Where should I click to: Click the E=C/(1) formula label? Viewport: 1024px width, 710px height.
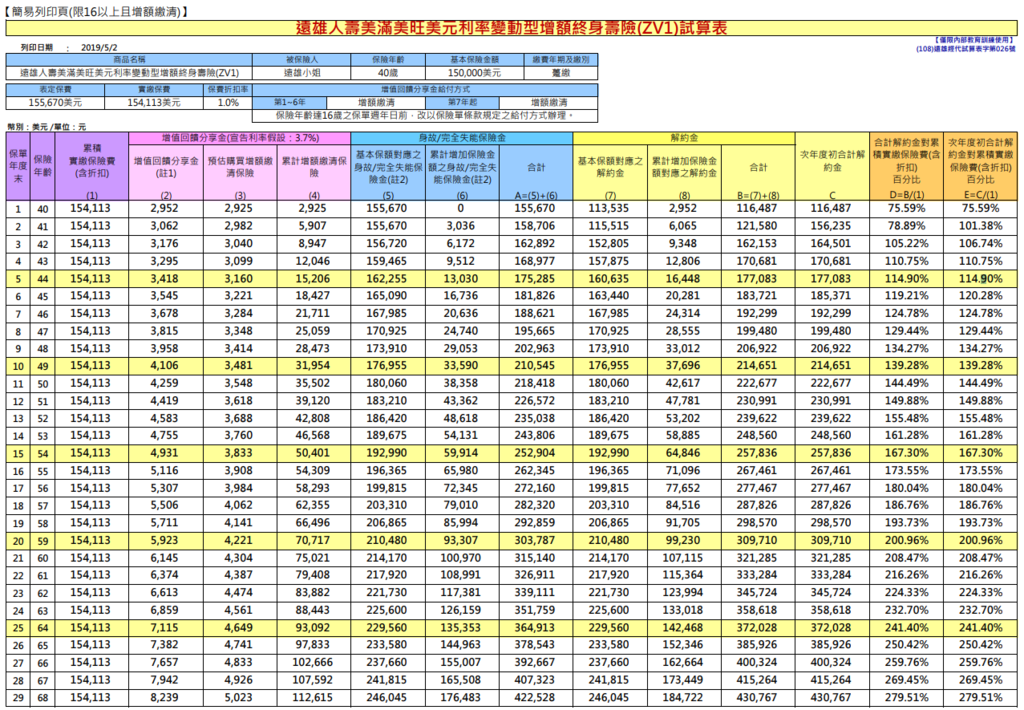click(x=980, y=195)
